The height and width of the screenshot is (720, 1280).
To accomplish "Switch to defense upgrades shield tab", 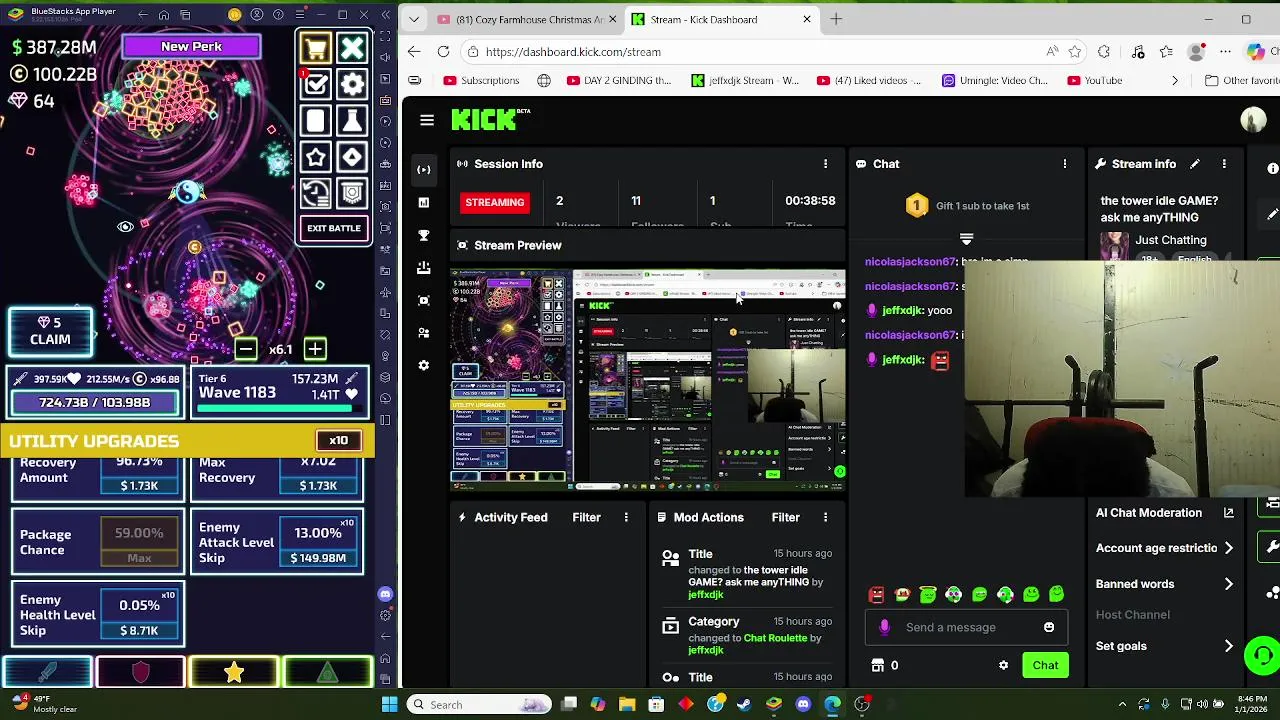I will click(x=141, y=673).
